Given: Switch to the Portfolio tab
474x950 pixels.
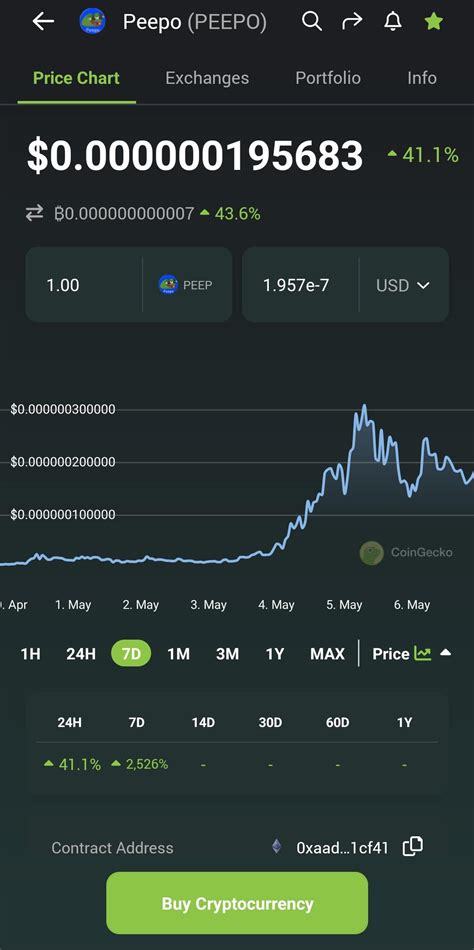Looking at the screenshot, I should (x=328, y=78).
